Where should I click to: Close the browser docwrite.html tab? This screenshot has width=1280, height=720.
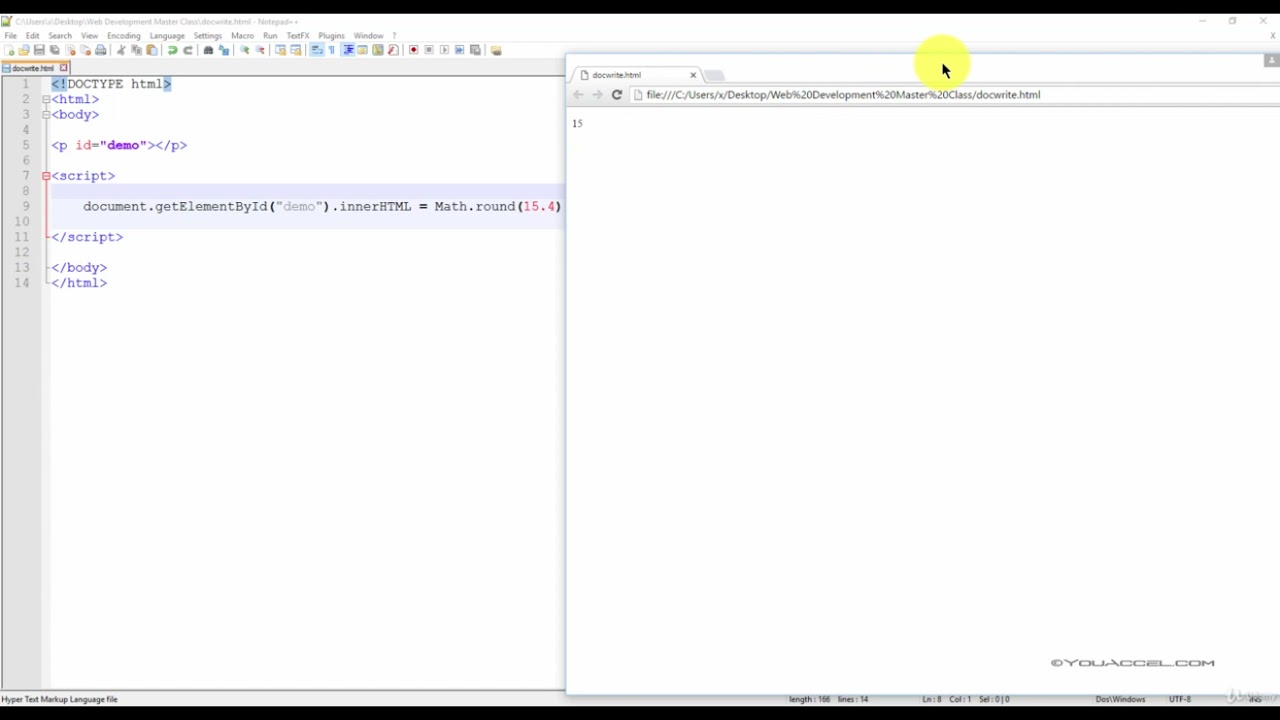point(693,75)
